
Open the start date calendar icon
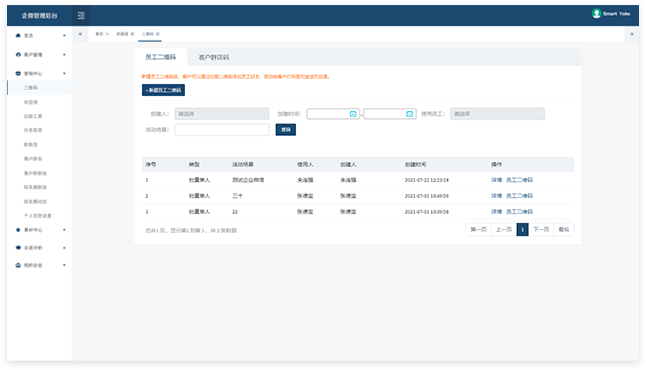(x=353, y=114)
